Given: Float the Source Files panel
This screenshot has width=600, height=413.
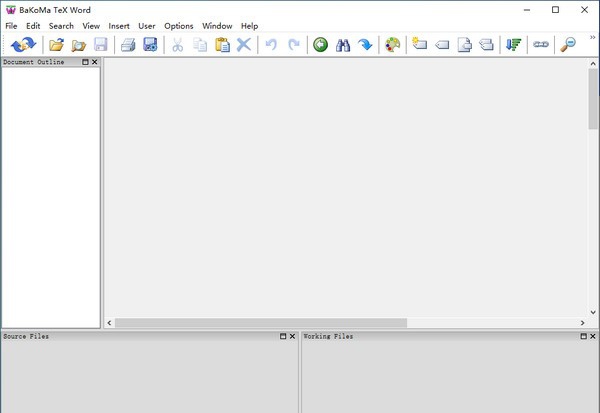Looking at the screenshot, I should click(283, 337).
